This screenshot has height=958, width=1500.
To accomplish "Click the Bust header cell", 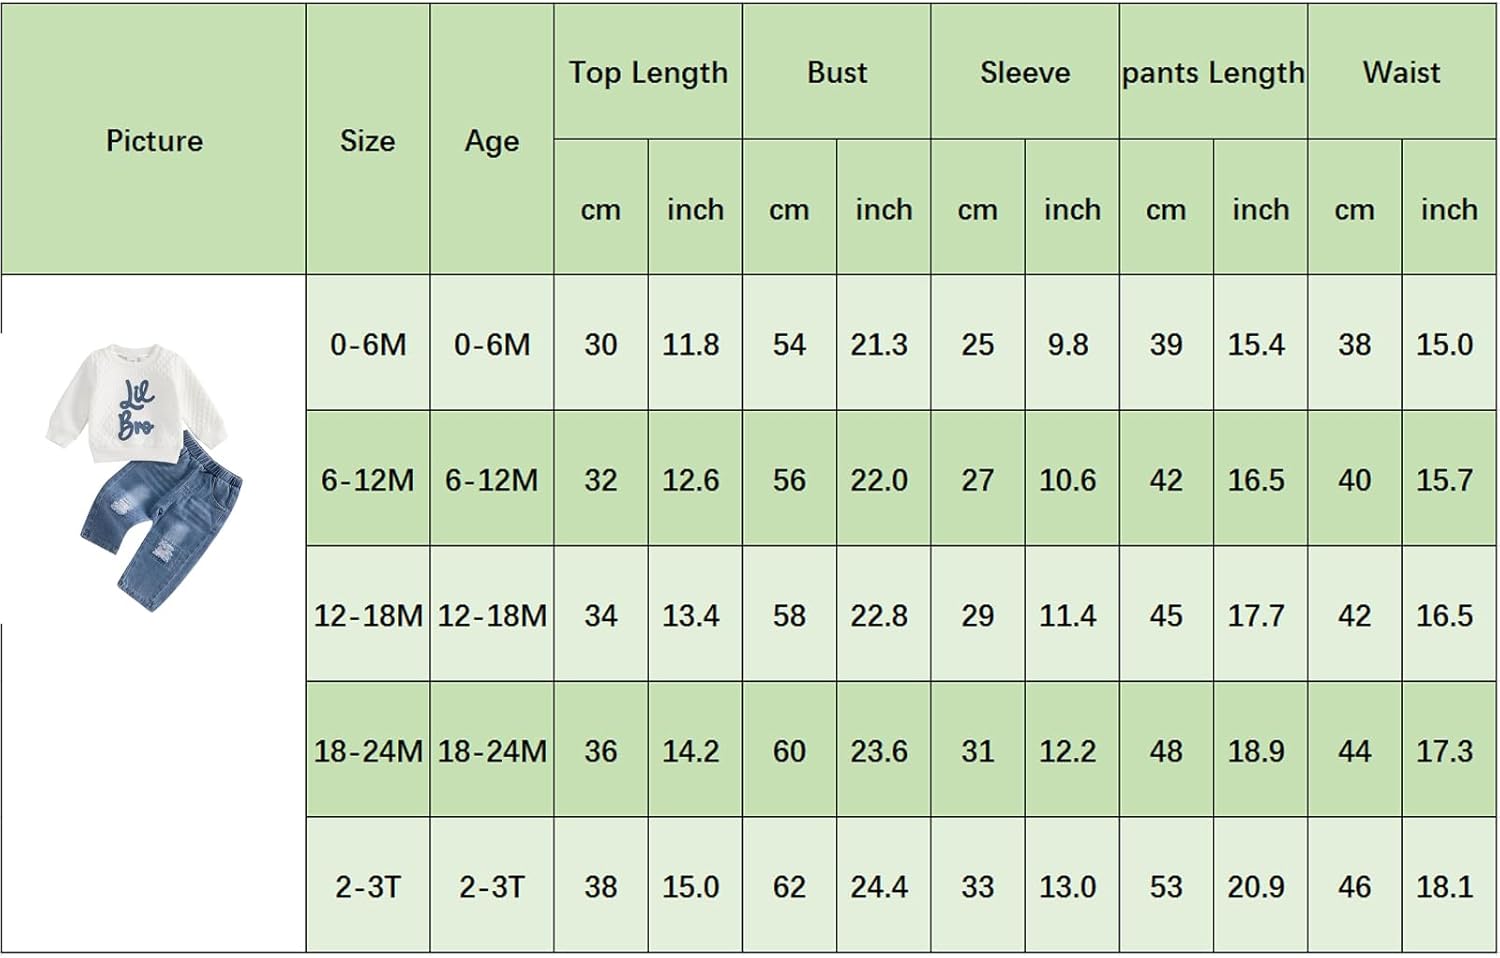I will pos(837,72).
